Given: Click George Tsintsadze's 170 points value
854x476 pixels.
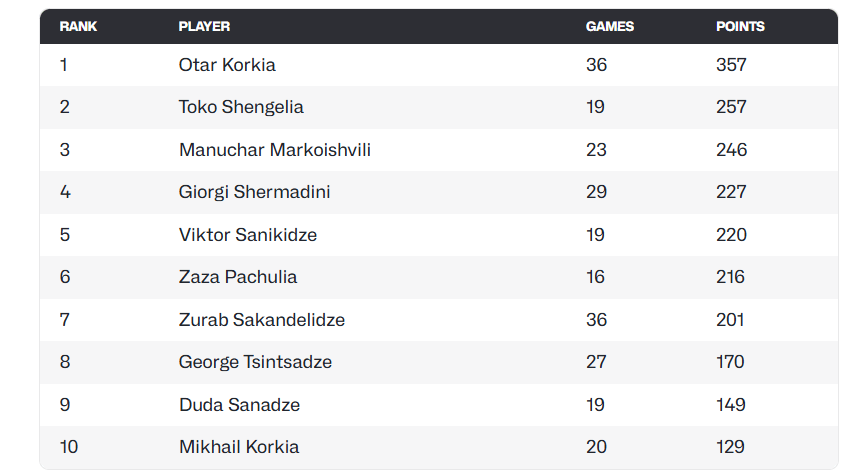Looking at the screenshot, I should tap(731, 362).
